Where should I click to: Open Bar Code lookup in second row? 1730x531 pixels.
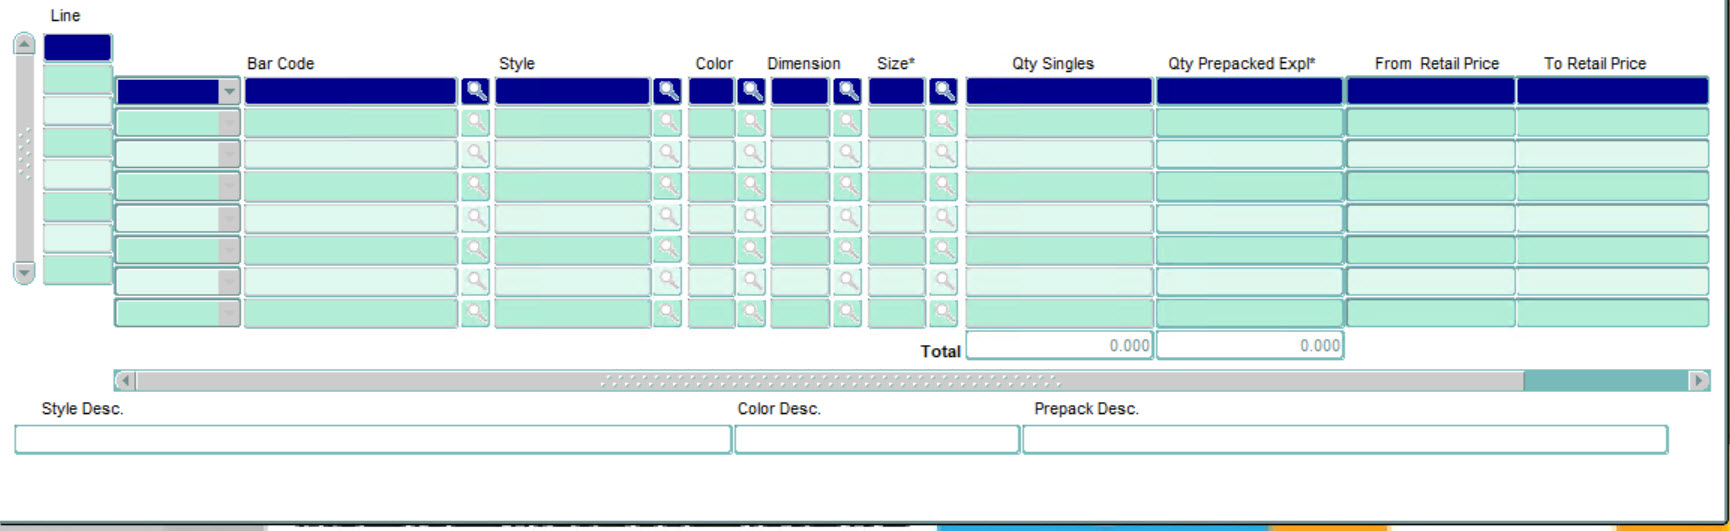475,123
